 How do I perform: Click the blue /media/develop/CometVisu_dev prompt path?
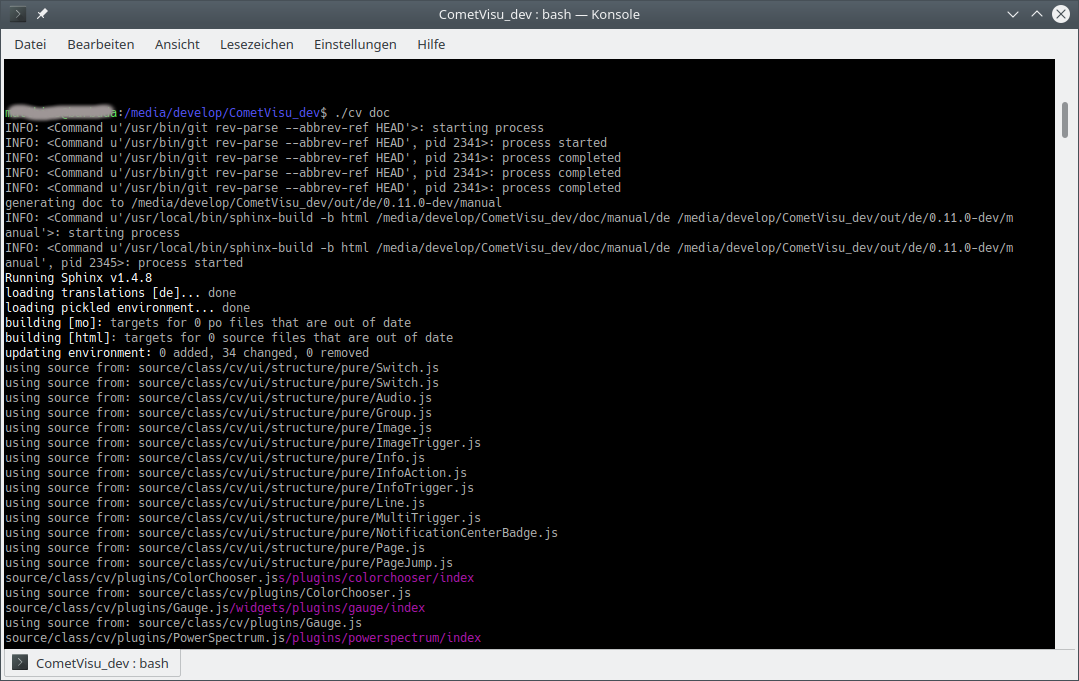click(x=222, y=113)
